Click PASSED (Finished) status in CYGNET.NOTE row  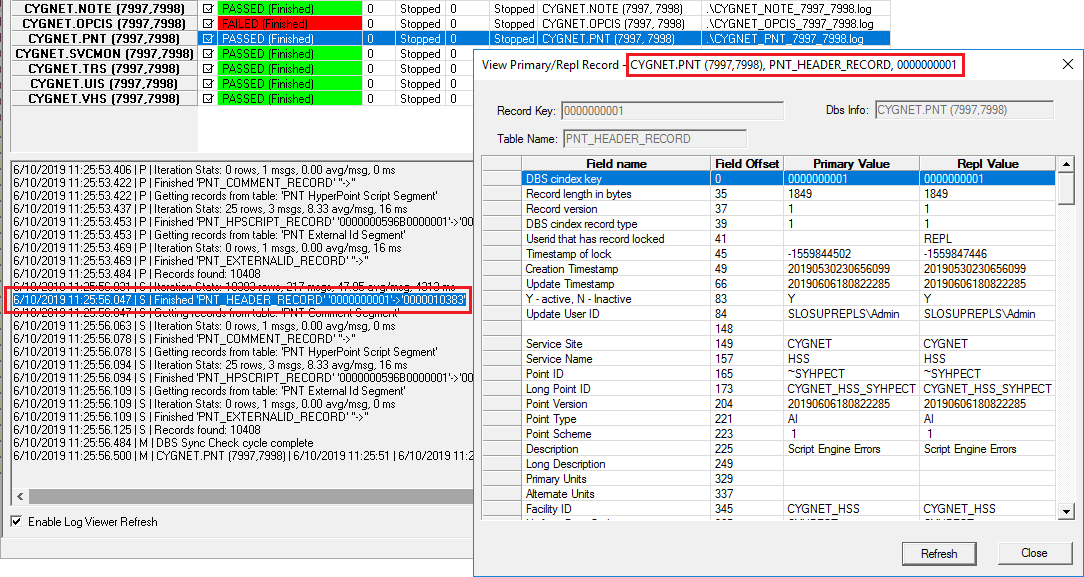coord(290,9)
